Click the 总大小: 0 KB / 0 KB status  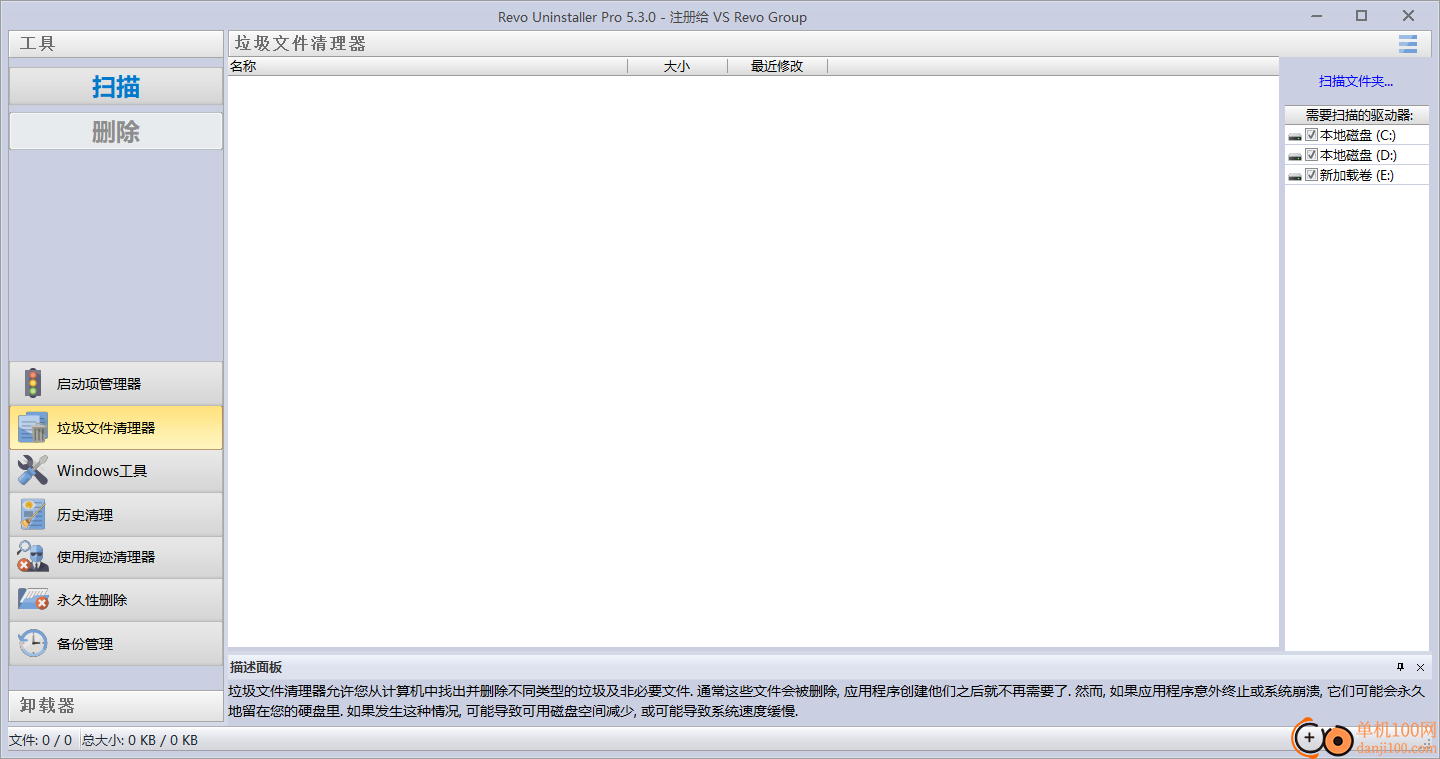pyautogui.click(x=140, y=740)
